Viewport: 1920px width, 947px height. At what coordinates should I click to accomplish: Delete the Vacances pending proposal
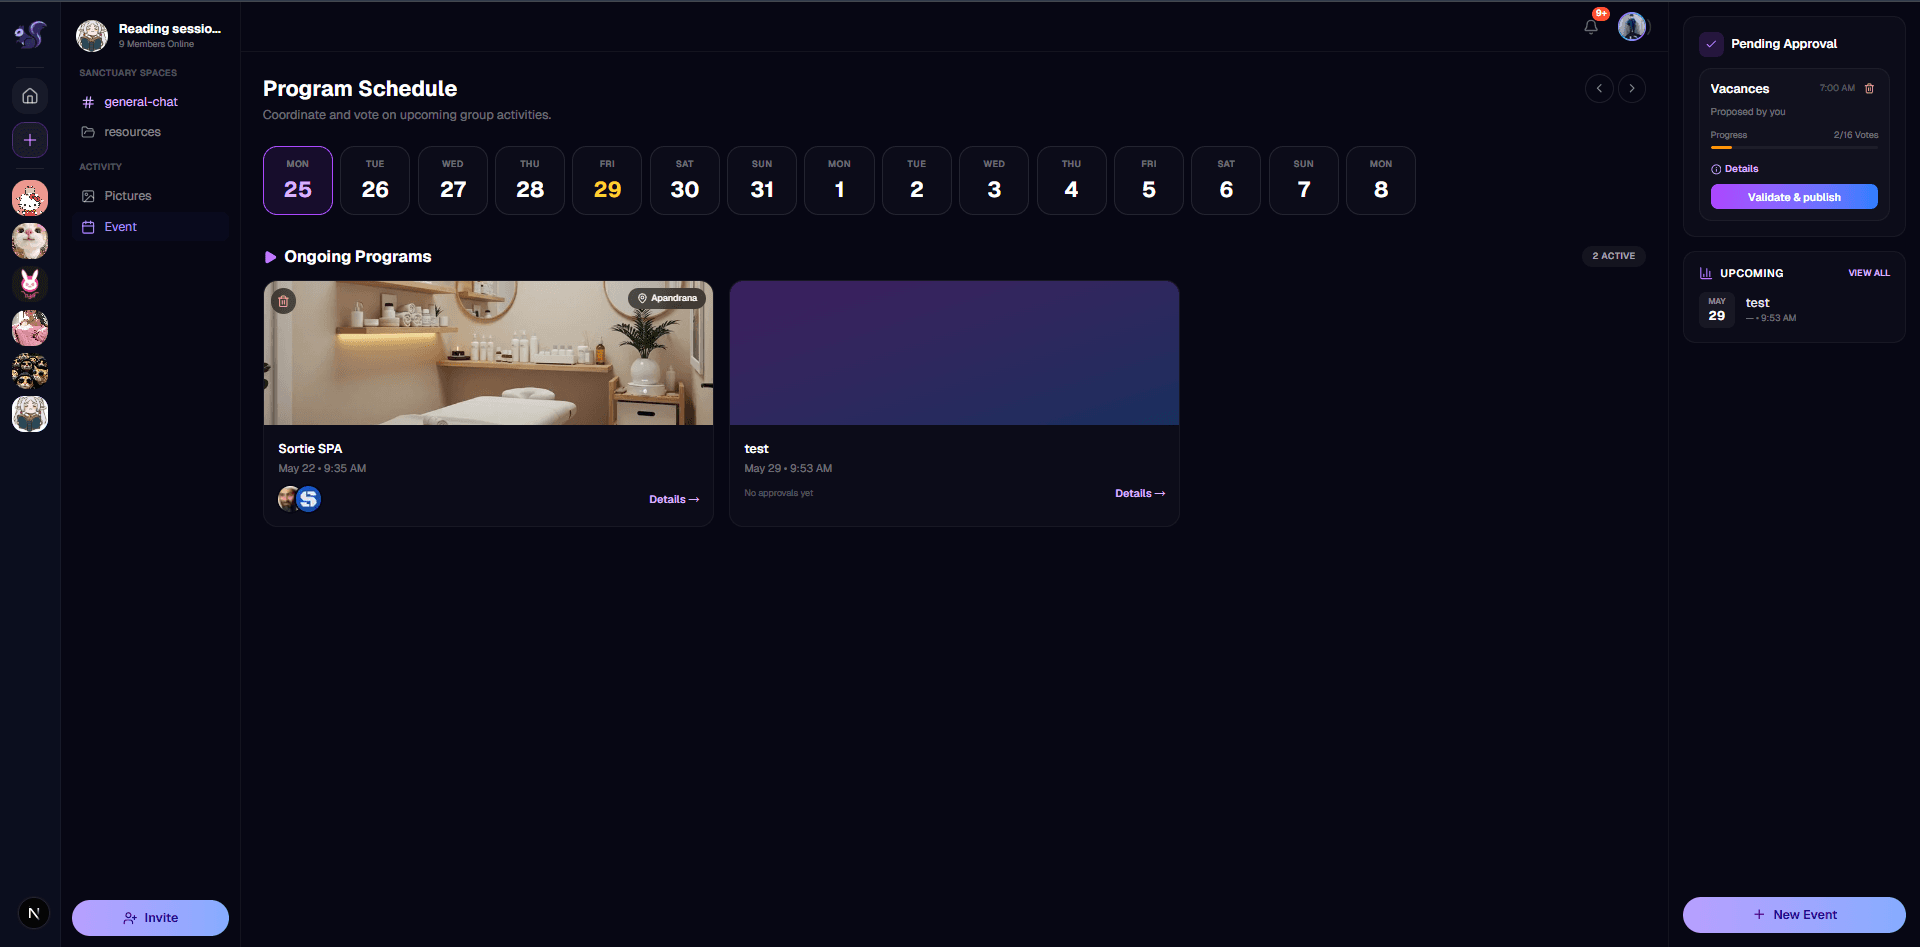pyautogui.click(x=1869, y=88)
